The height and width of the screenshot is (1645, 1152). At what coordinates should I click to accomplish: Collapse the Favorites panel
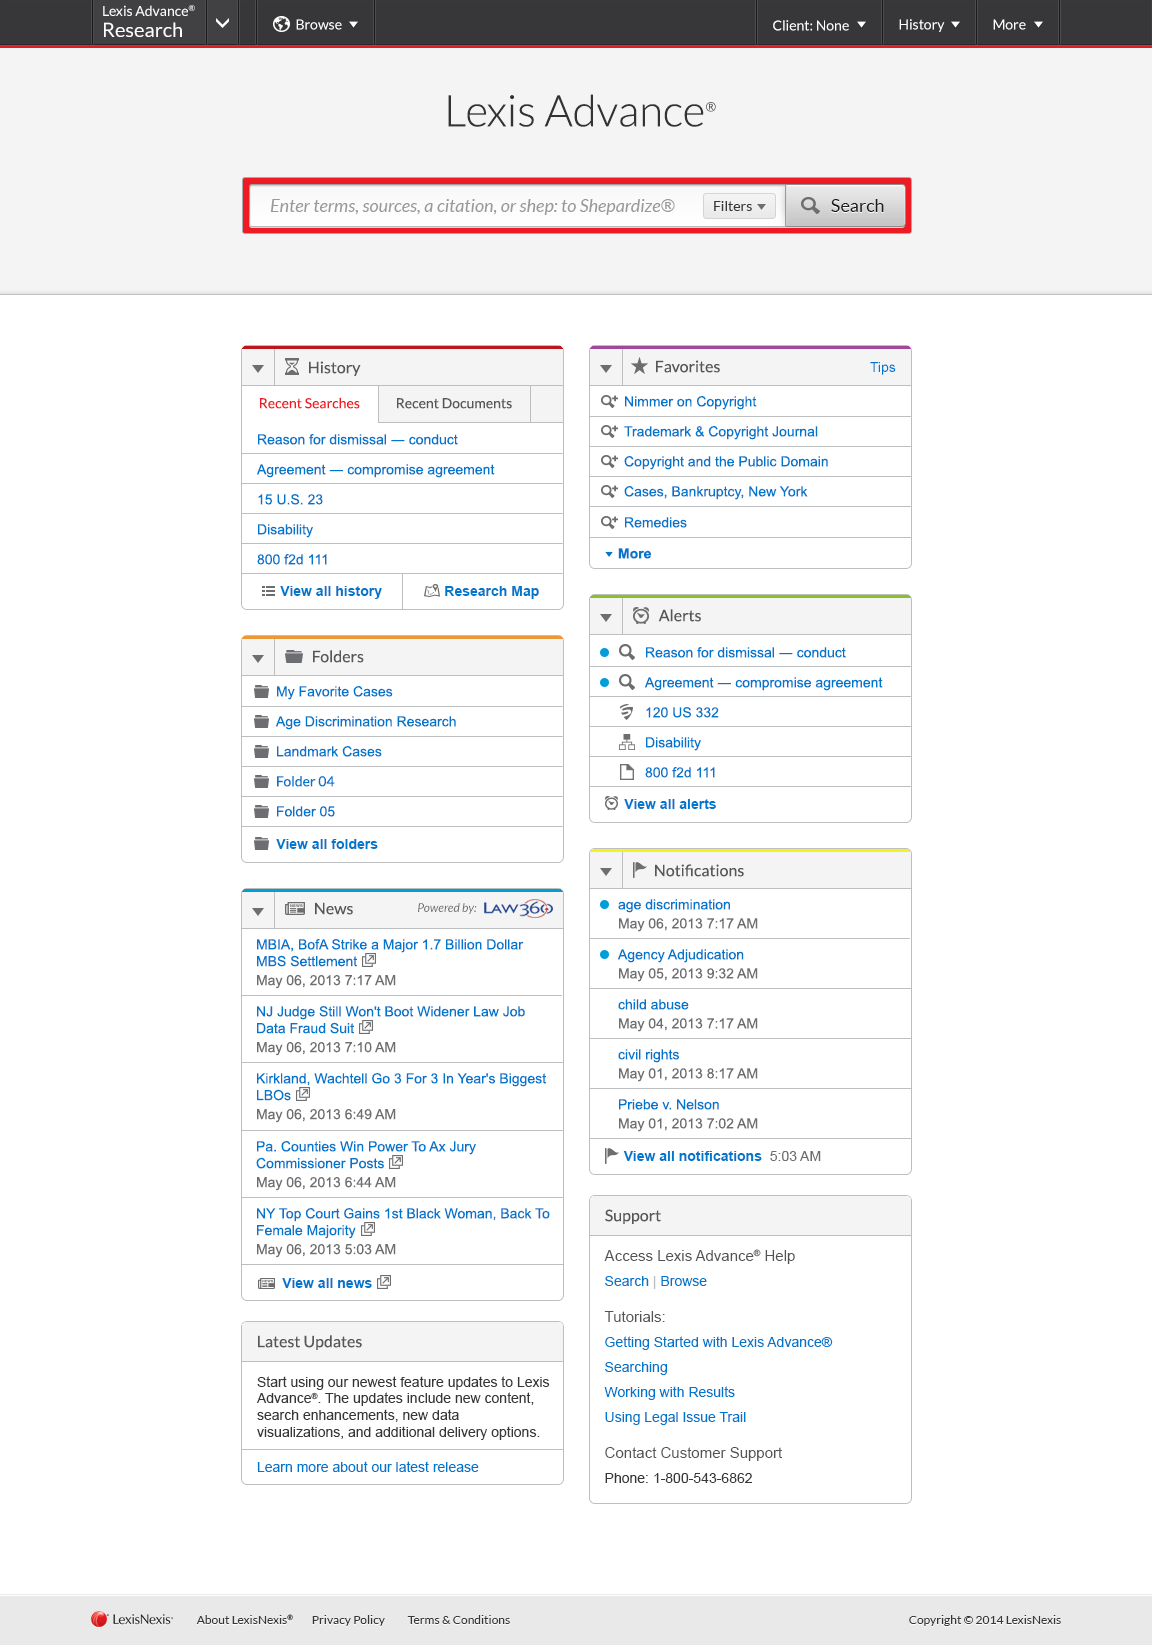(x=606, y=368)
